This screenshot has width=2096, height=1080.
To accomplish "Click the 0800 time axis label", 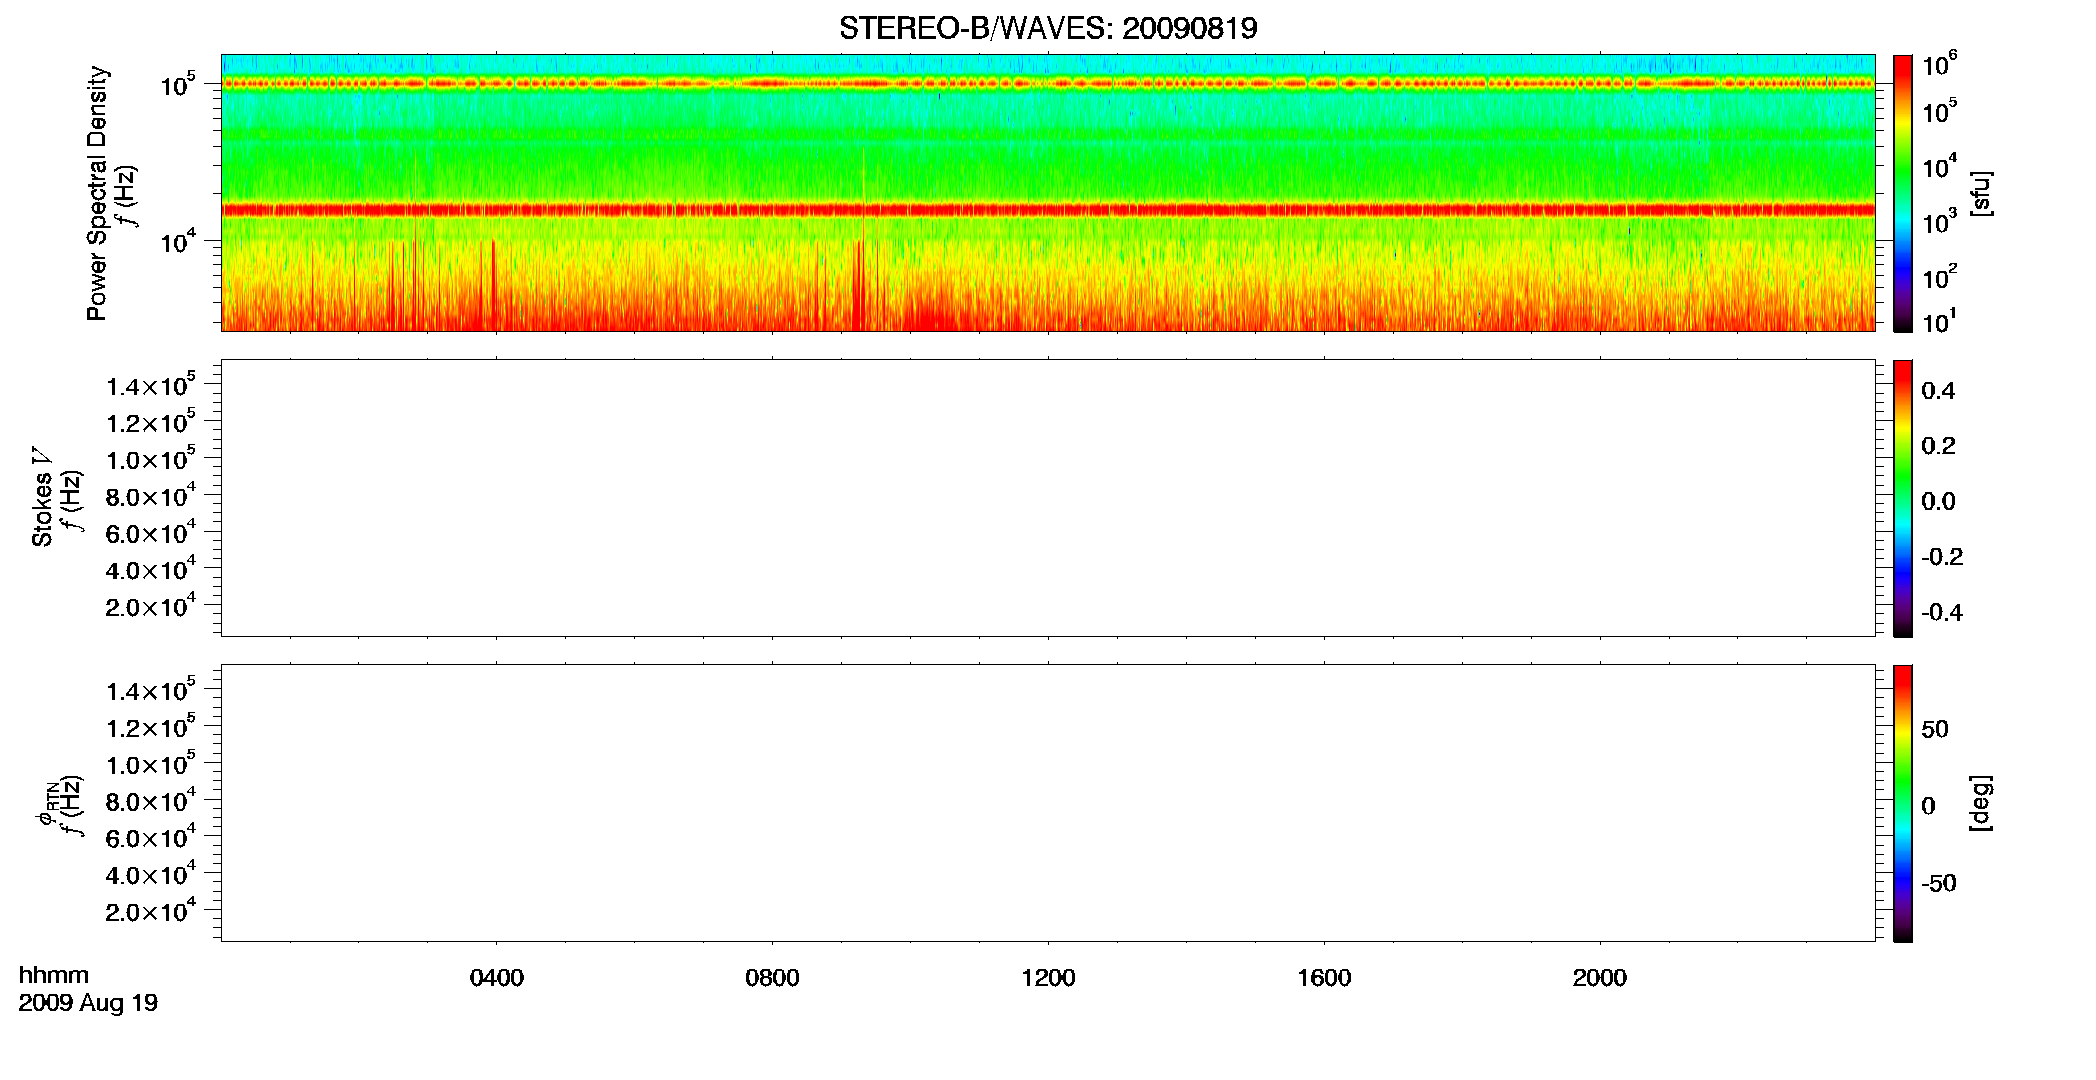I will click(772, 978).
